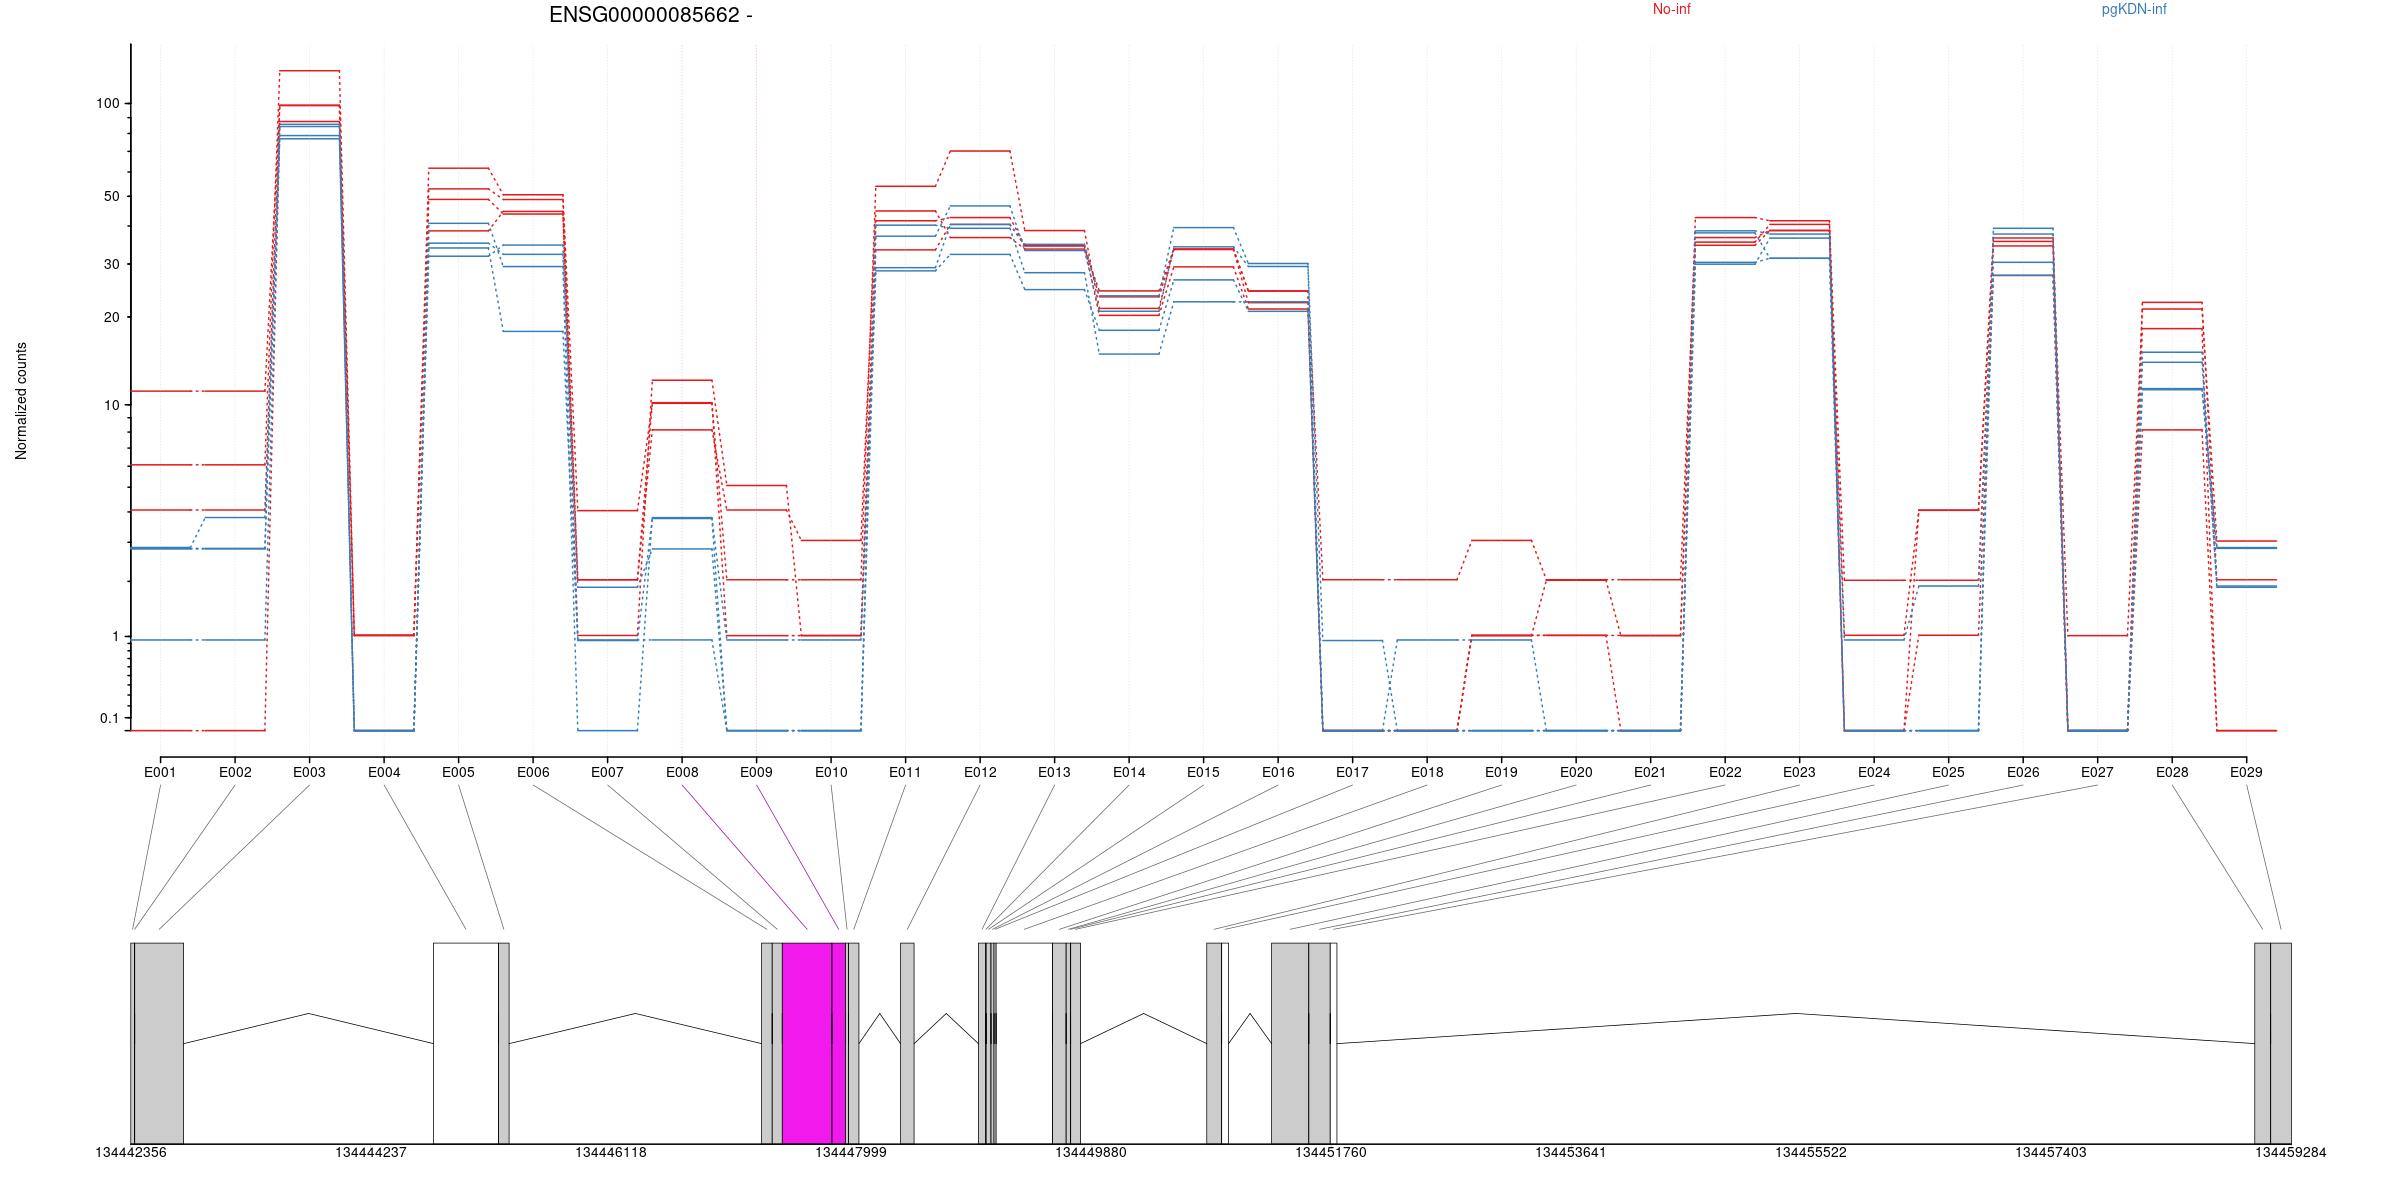Image resolution: width=2400 pixels, height=1200 pixels.
Task: Click the white exon box above 134444237
Action: tap(466, 1043)
